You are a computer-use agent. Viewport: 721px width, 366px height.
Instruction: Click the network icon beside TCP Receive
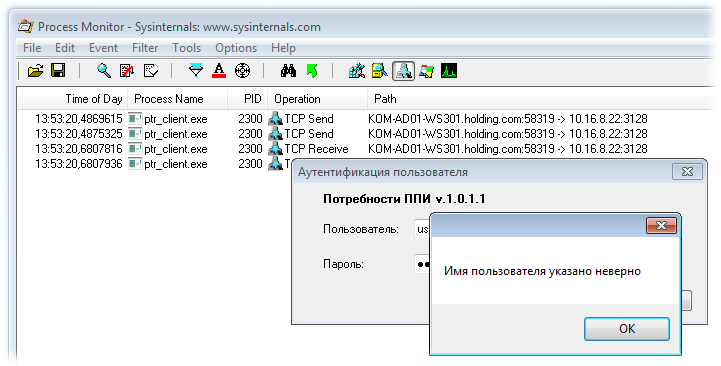[x=275, y=149]
